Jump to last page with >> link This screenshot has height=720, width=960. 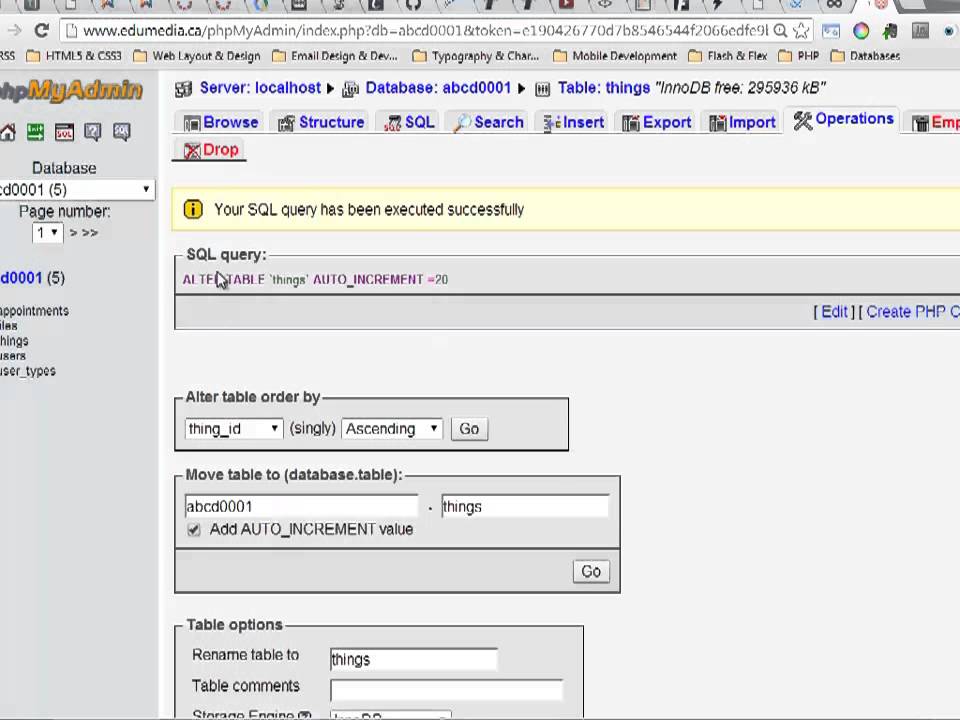90,233
